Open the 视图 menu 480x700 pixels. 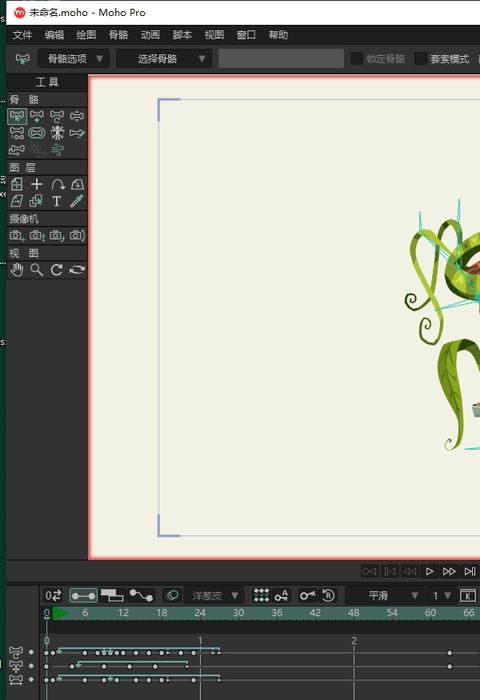click(214, 35)
